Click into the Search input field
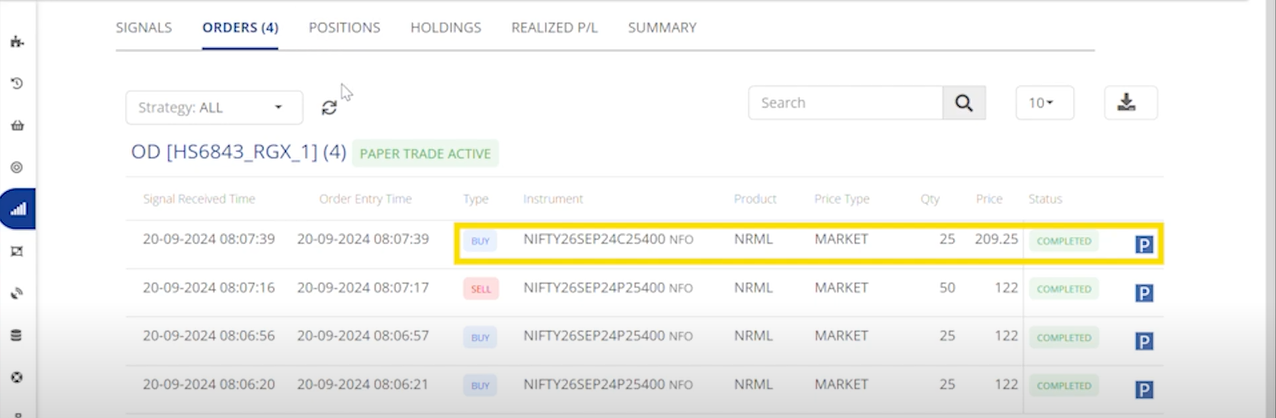Image resolution: width=1276 pixels, height=418 pixels. click(846, 103)
